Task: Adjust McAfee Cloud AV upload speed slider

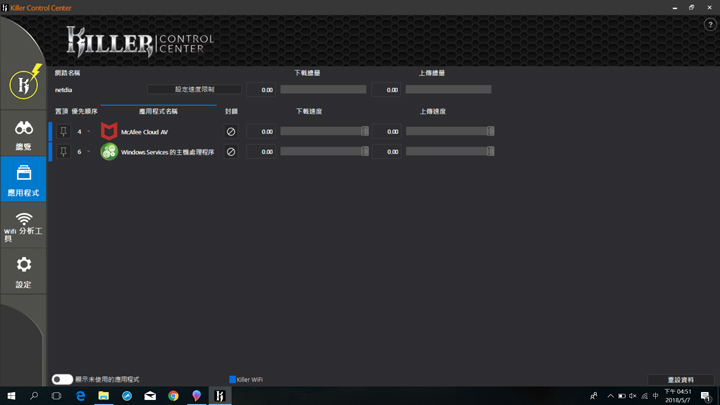Action: (x=490, y=131)
